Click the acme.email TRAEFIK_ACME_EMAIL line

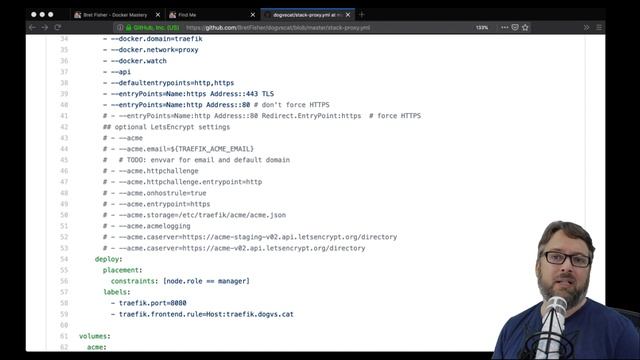[178, 149]
